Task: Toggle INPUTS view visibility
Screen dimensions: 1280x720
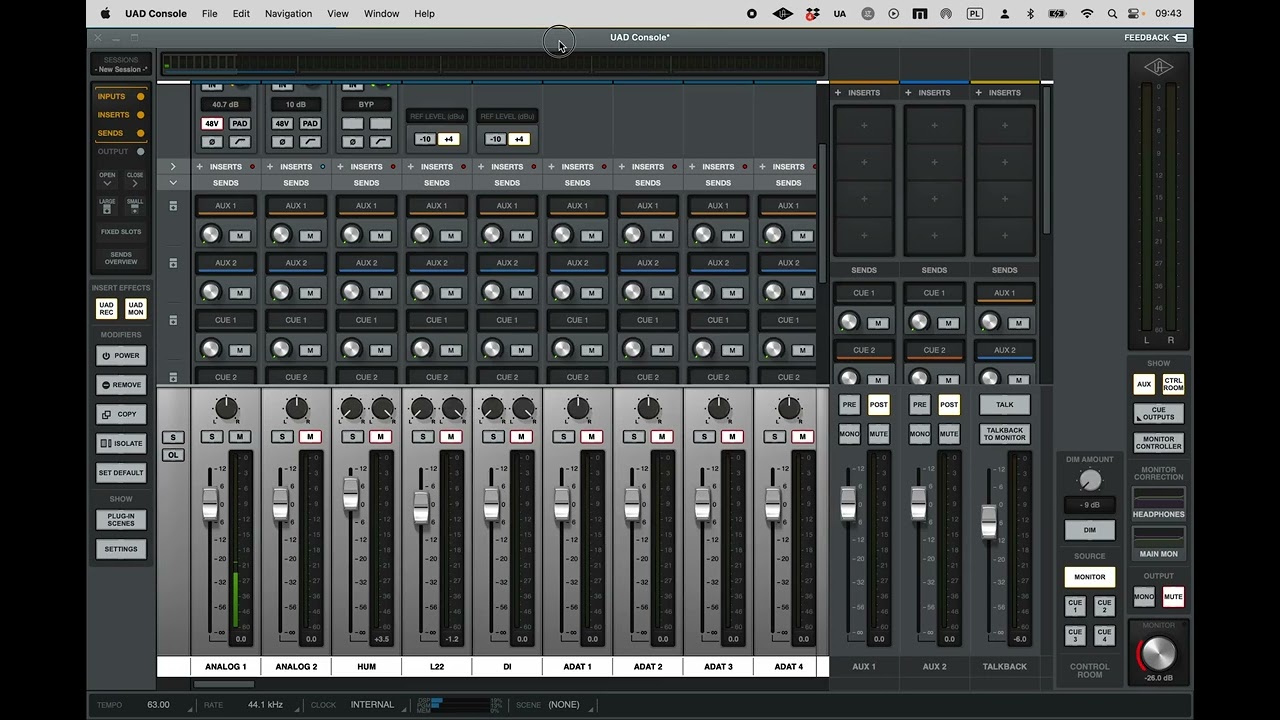Action: [120, 97]
